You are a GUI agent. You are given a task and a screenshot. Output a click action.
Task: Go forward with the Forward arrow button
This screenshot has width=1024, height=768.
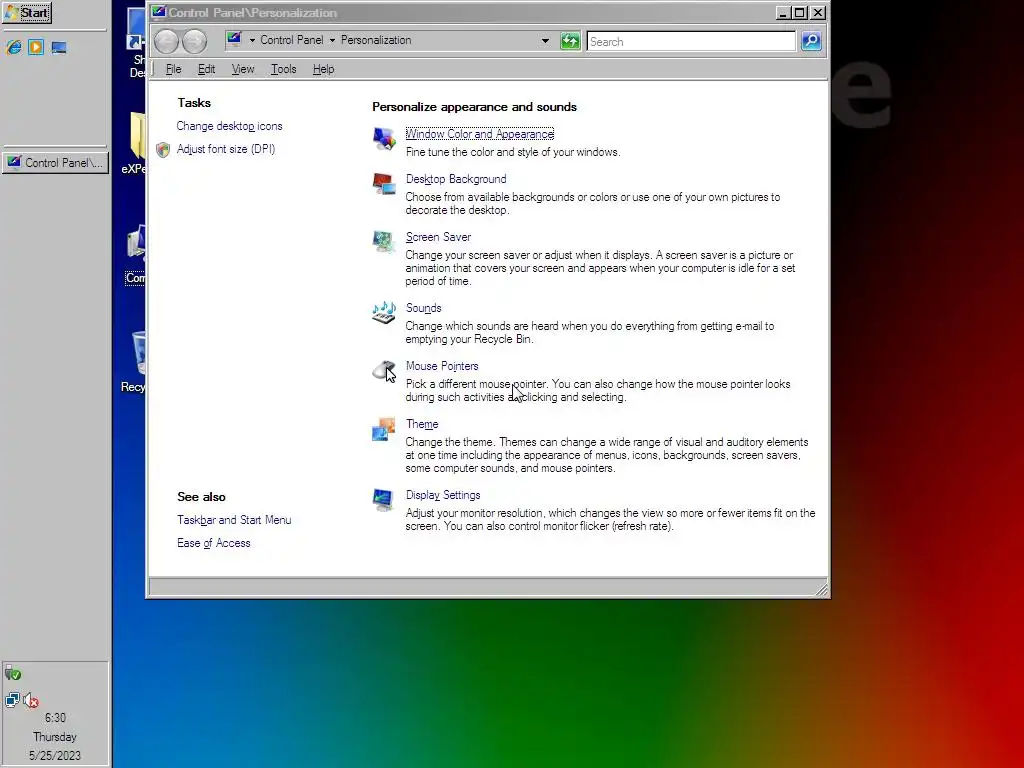click(194, 41)
